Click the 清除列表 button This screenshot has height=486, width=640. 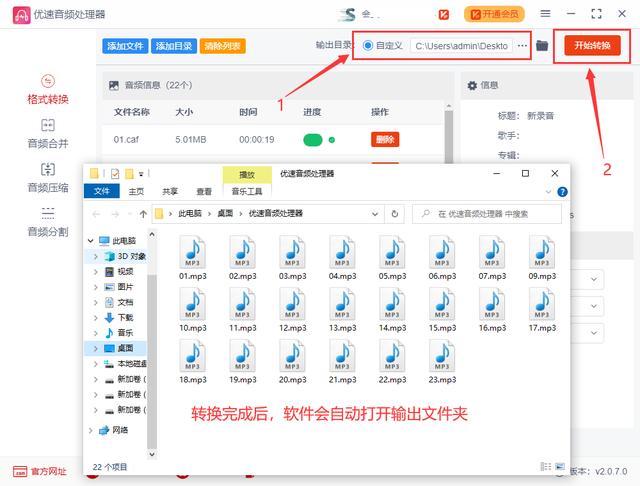point(222,46)
